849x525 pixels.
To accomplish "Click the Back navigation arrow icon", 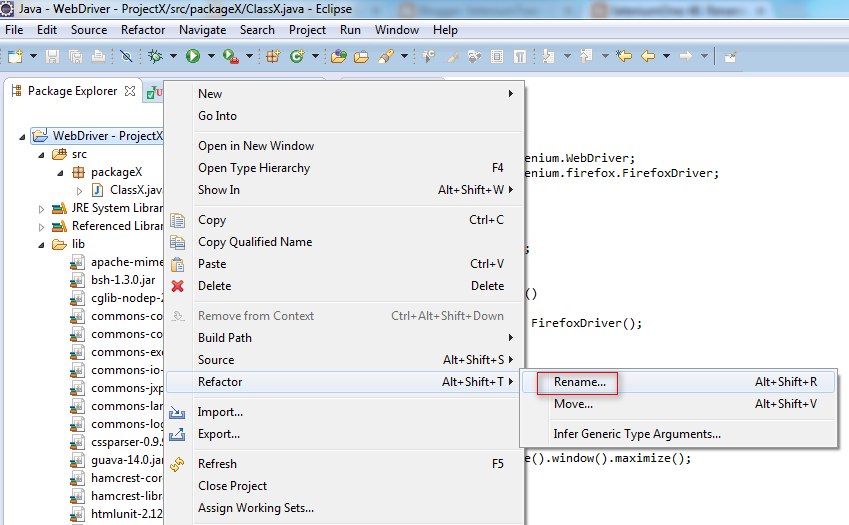I will (648, 56).
